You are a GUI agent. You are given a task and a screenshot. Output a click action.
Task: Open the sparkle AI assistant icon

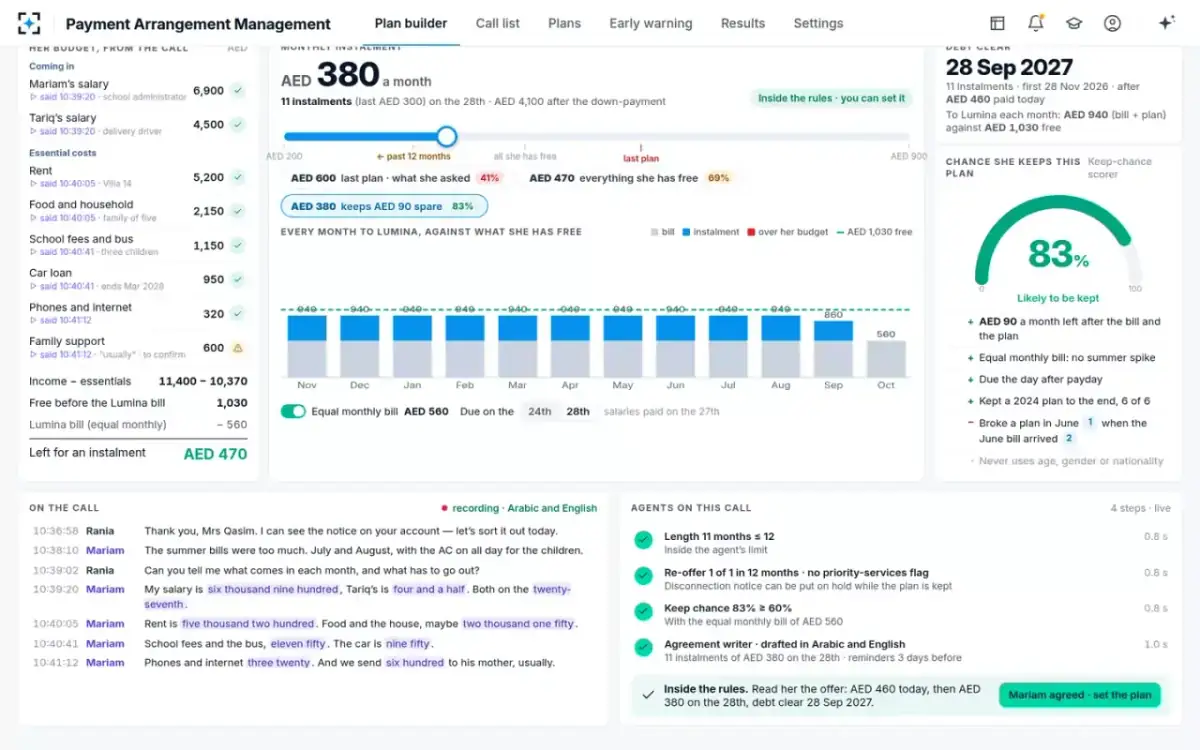point(1166,23)
